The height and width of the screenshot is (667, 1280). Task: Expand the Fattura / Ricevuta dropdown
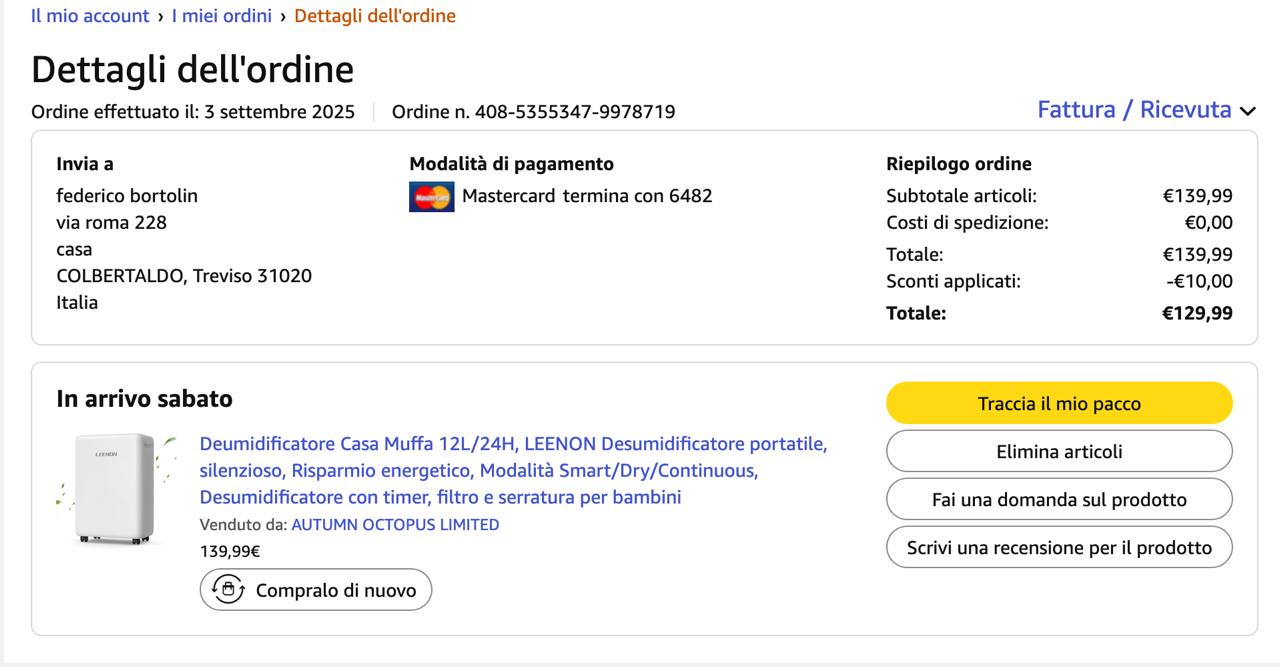(1134, 110)
